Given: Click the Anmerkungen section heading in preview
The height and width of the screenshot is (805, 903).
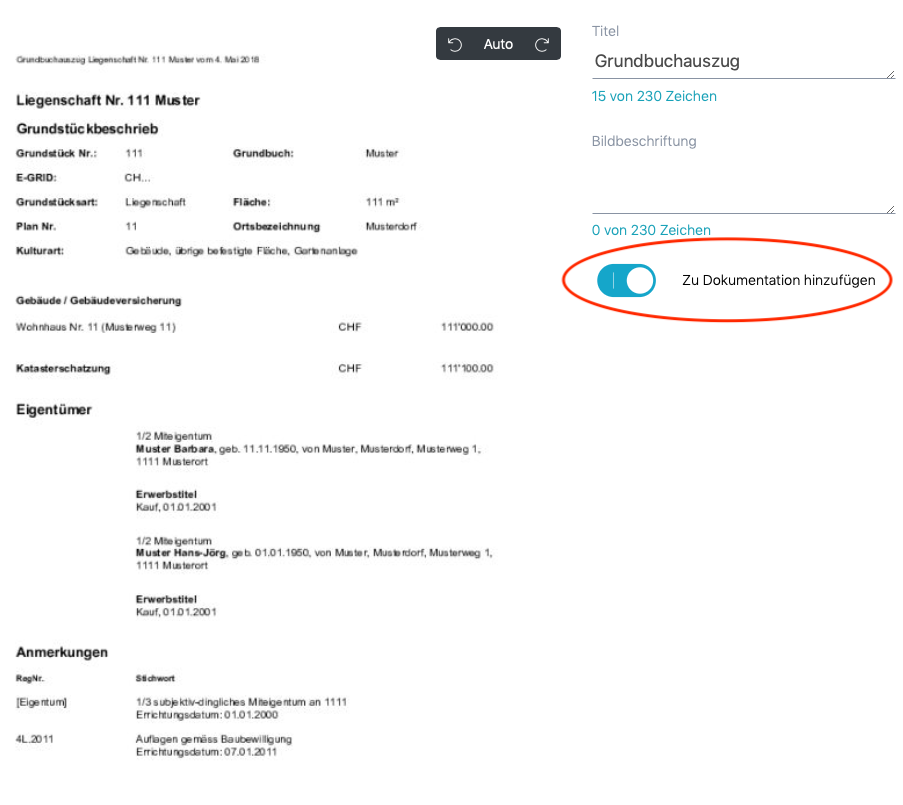Looking at the screenshot, I should click(x=62, y=652).
